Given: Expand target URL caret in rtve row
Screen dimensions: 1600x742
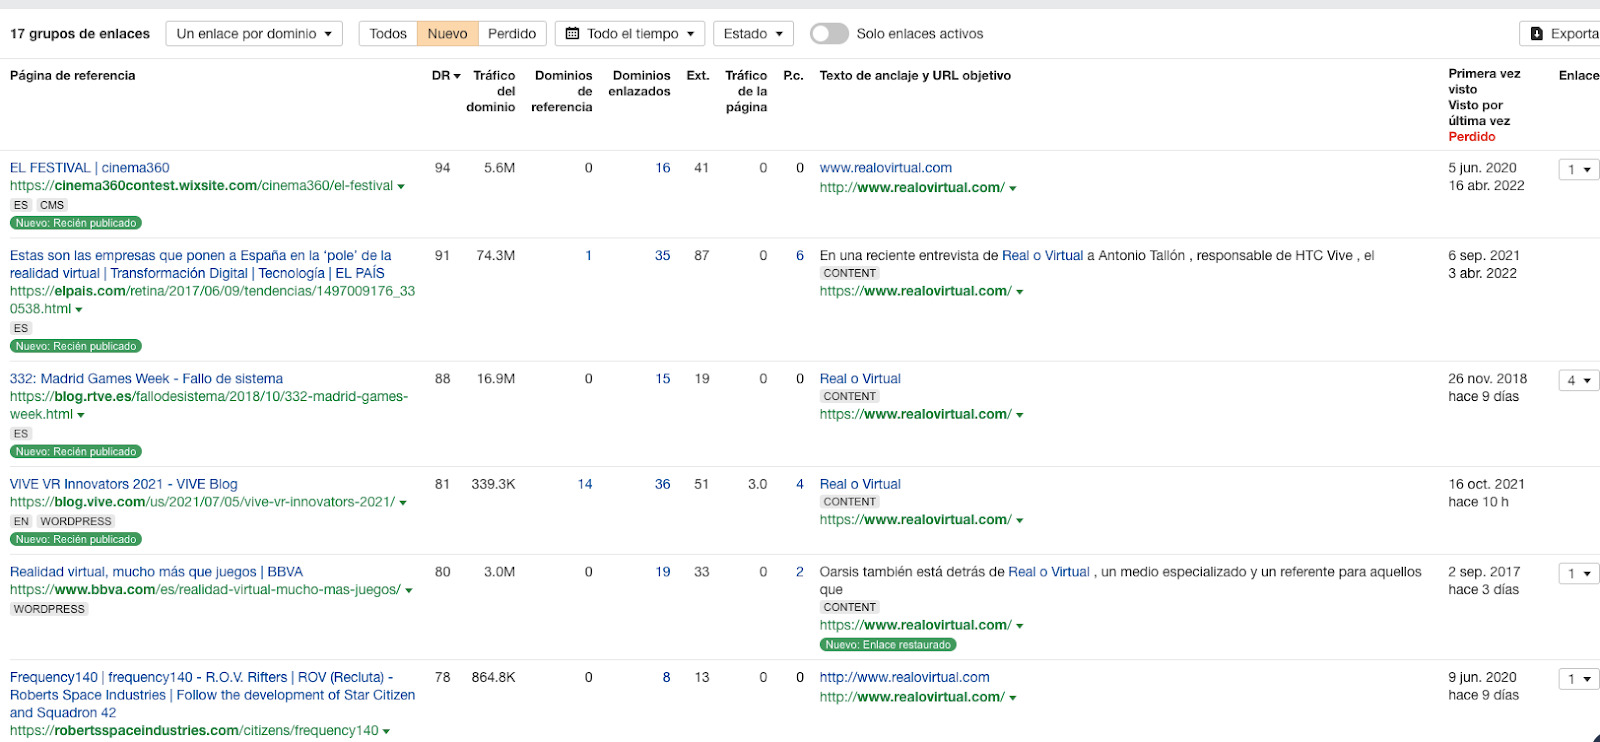Looking at the screenshot, I should [1020, 416].
